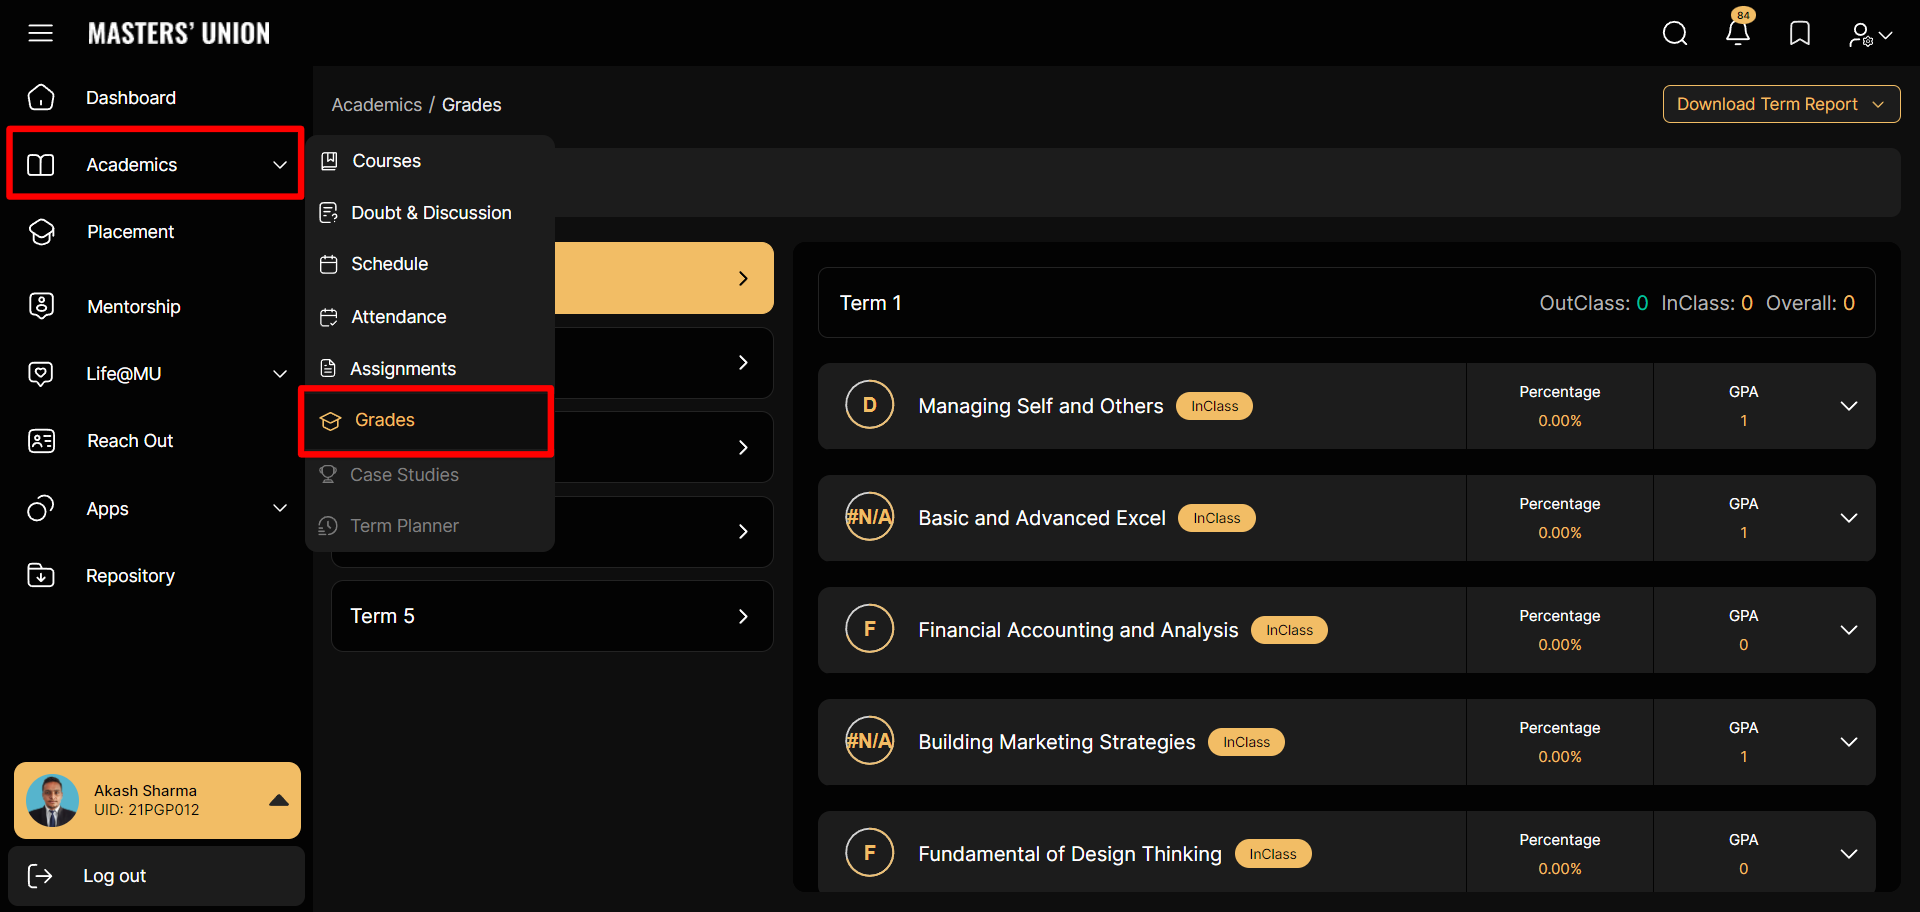Click the hamburger menu icon

click(40, 33)
